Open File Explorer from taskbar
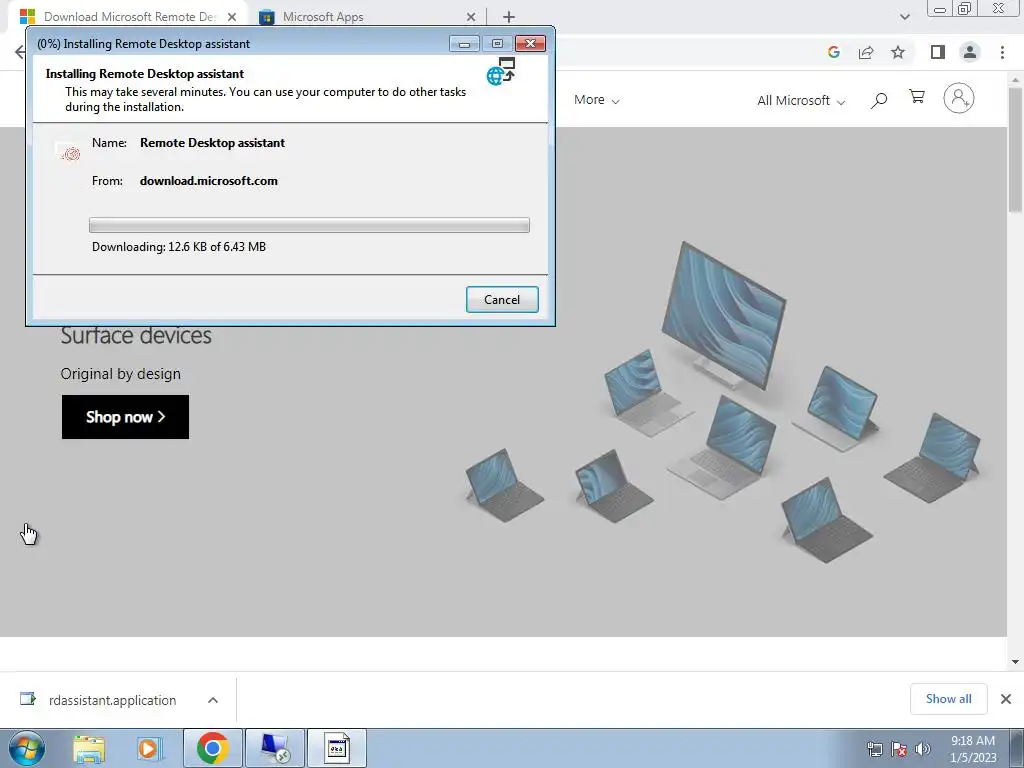This screenshot has height=768, width=1024. [x=89, y=748]
